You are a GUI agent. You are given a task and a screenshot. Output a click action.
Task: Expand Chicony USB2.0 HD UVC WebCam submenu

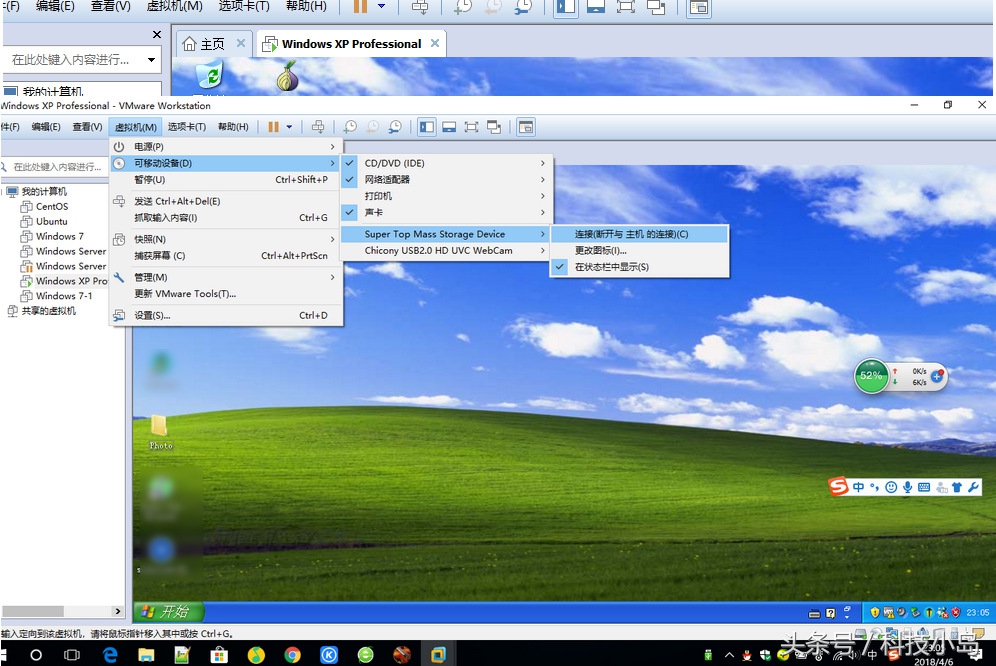click(447, 250)
